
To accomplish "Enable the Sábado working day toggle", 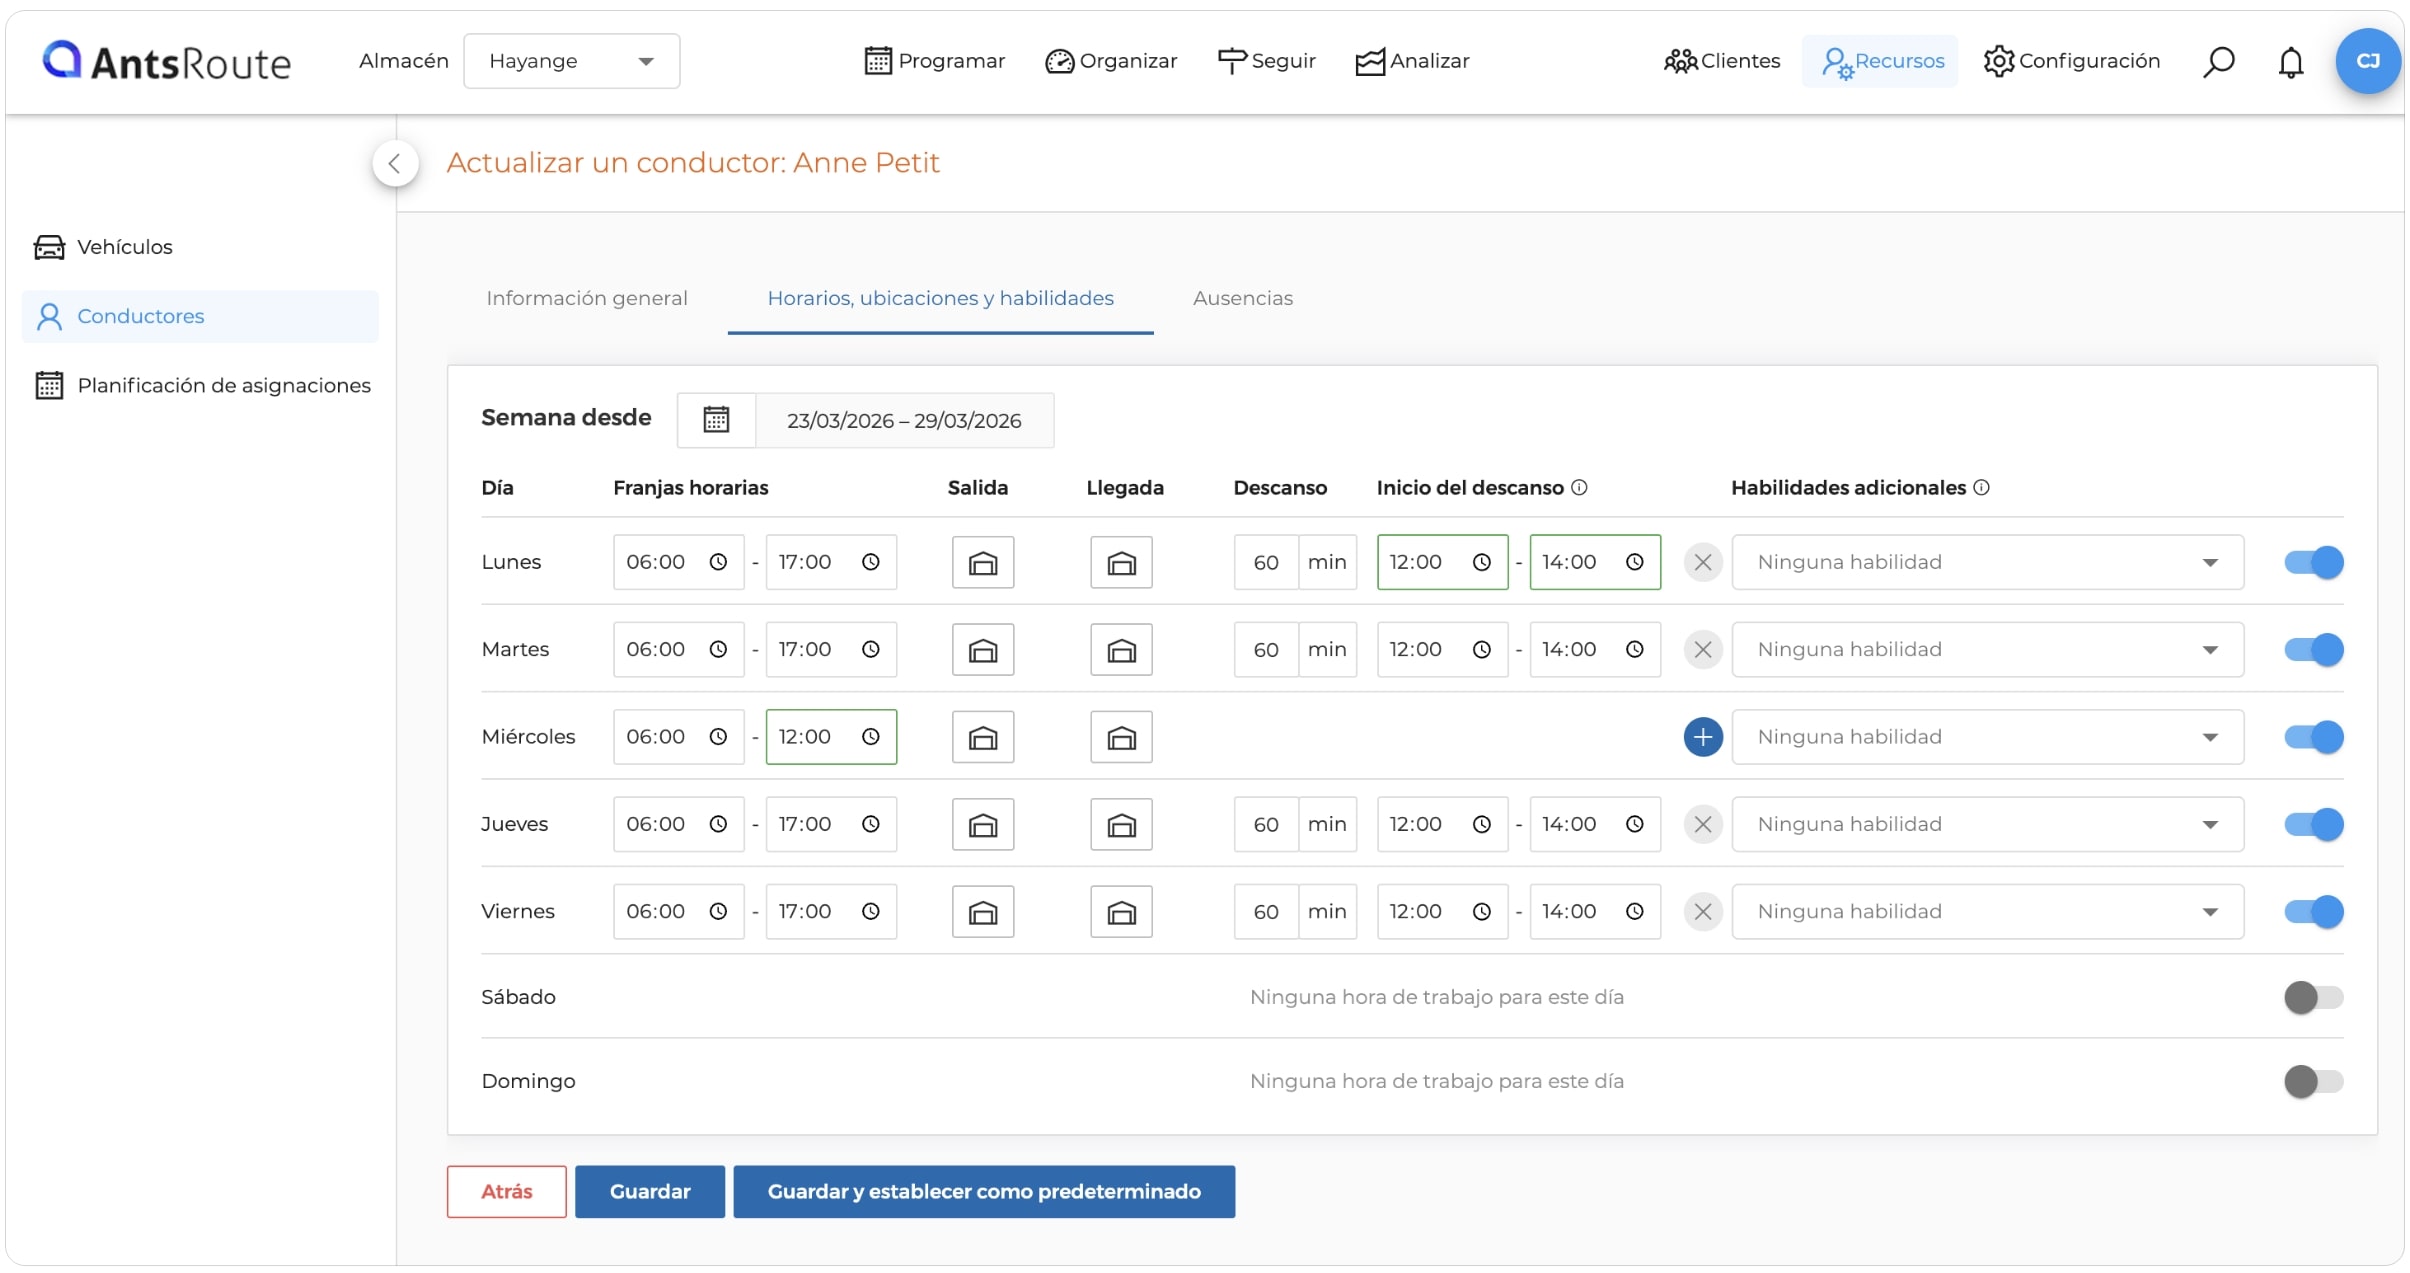I will tap(2313, 997).
